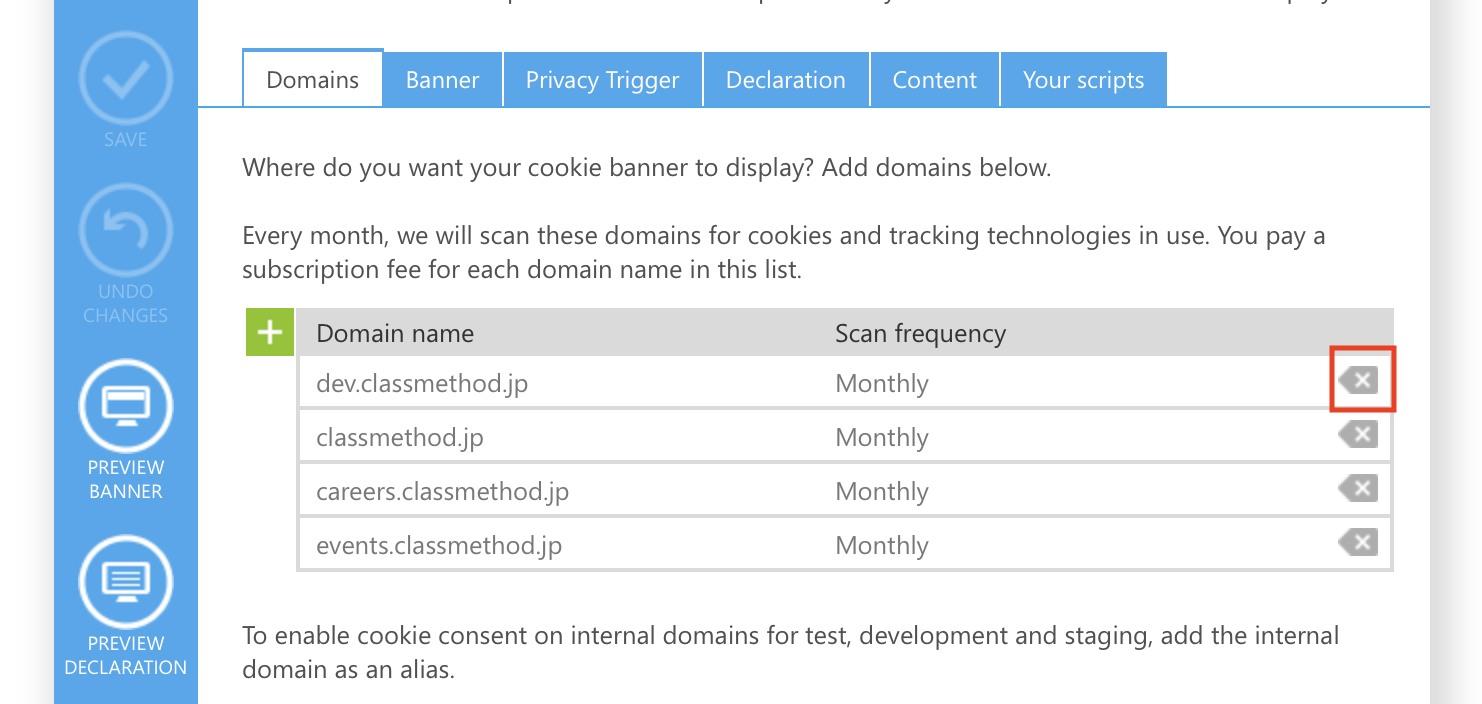Open the Privacy Trigger tab

[x=602, y=79]
